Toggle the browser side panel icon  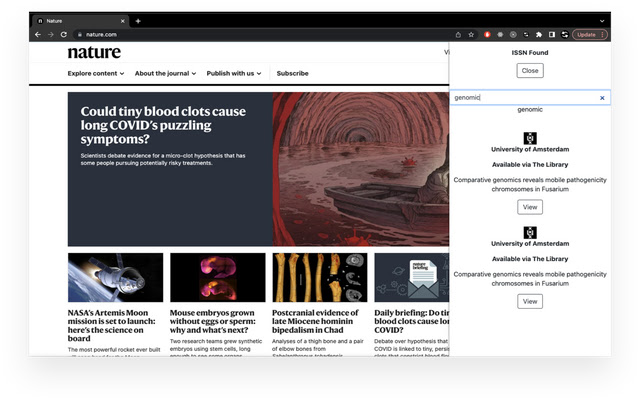(x=552, y=35)
